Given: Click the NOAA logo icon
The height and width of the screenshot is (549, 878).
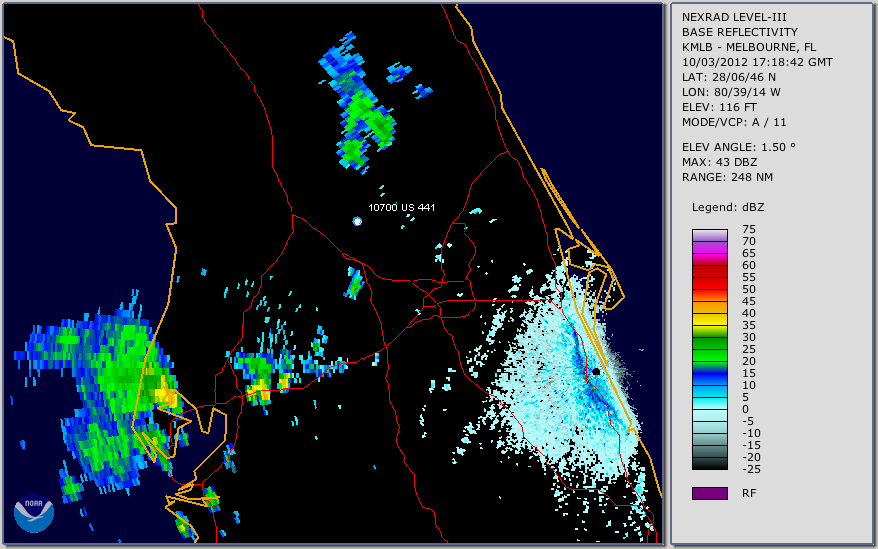Looking at the screenshot, I should tap(34, 513).
